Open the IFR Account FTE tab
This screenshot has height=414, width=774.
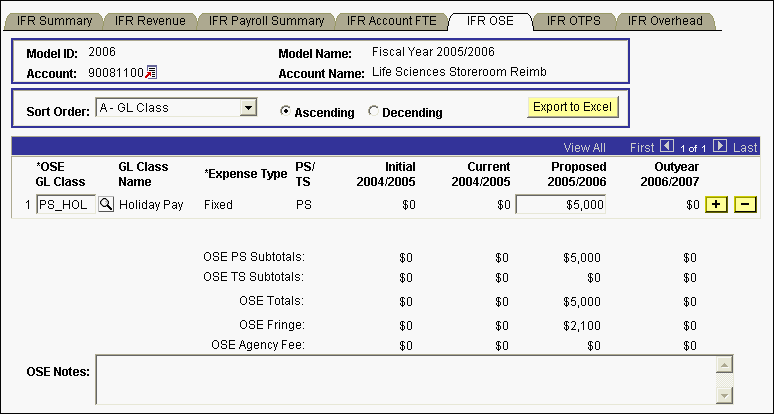(x=391, y=20)
